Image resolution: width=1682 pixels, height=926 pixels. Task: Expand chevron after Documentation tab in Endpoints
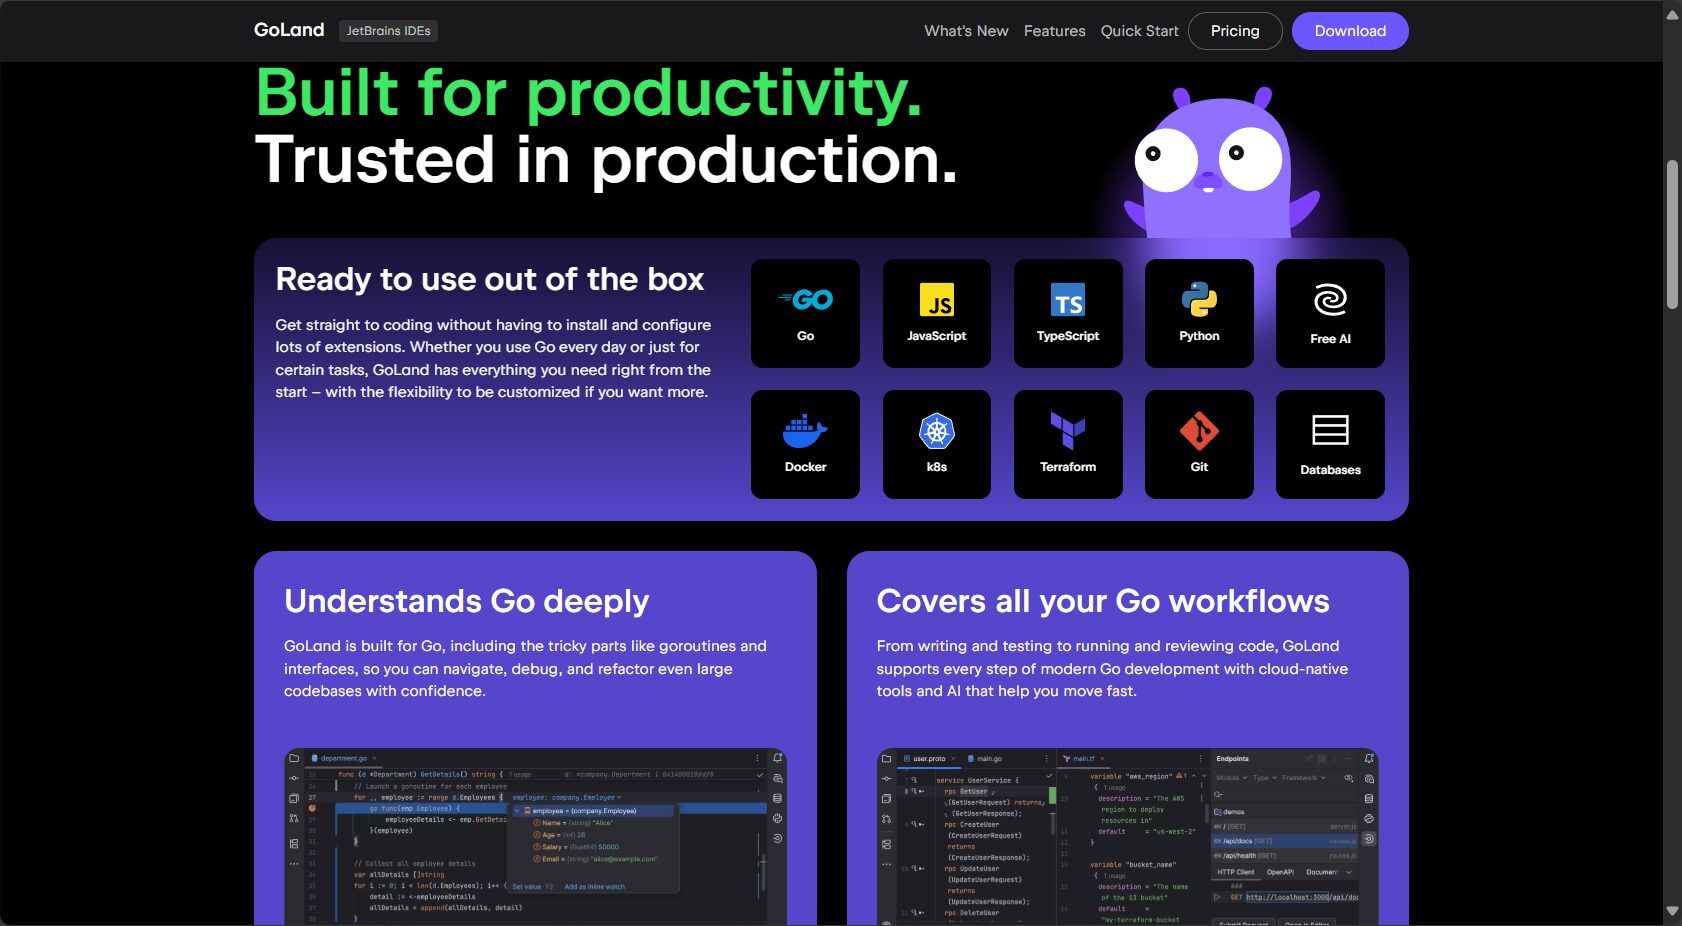[x=1349, y=872]
